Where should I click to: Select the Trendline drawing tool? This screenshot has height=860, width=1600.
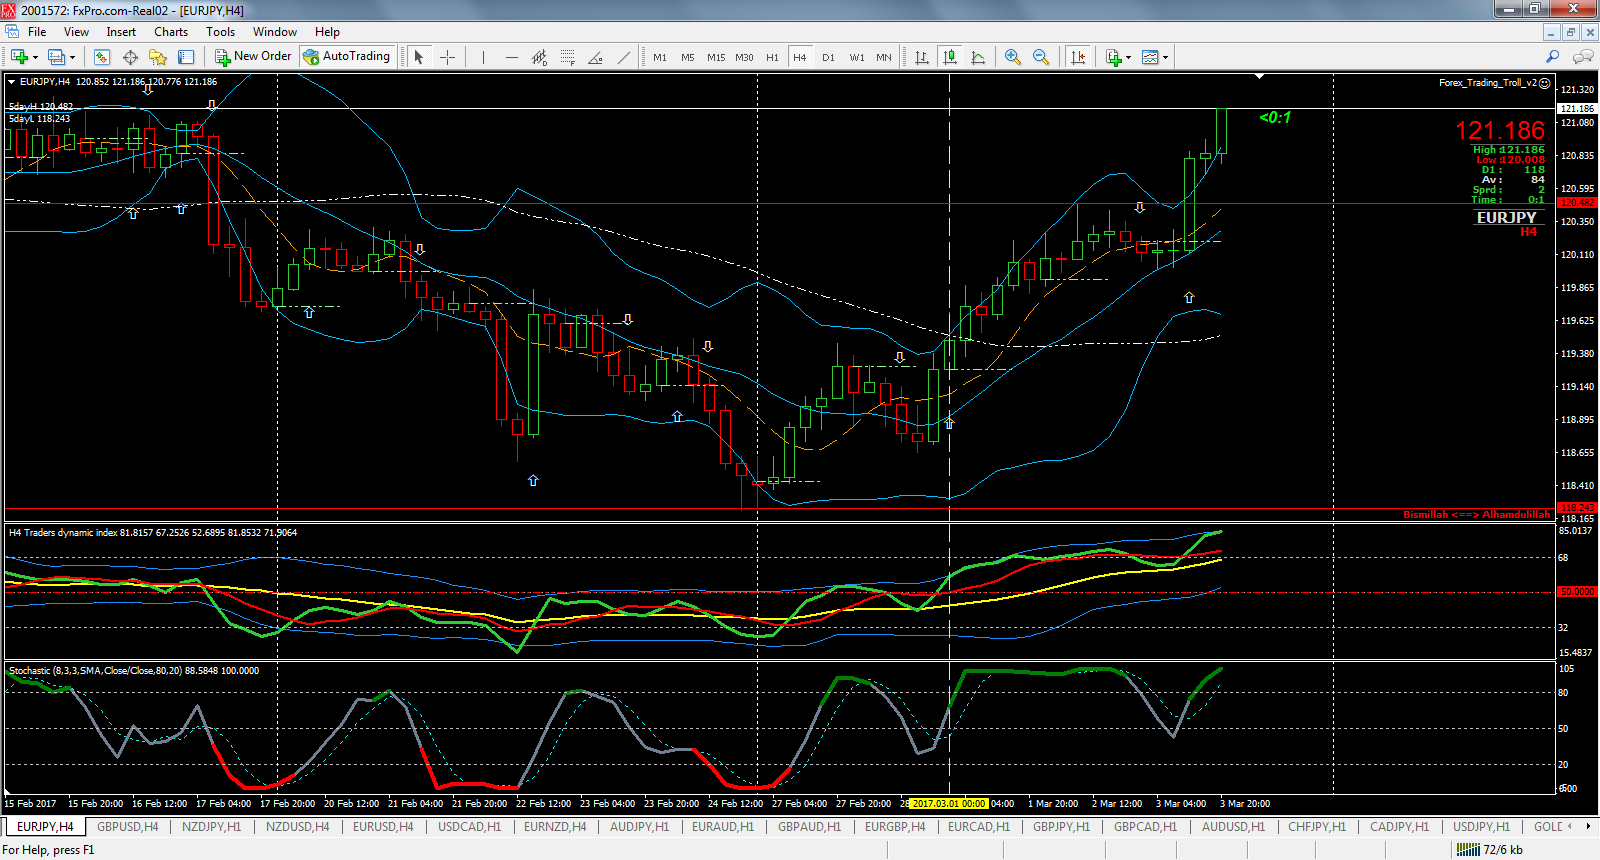[x=624, y=57]
